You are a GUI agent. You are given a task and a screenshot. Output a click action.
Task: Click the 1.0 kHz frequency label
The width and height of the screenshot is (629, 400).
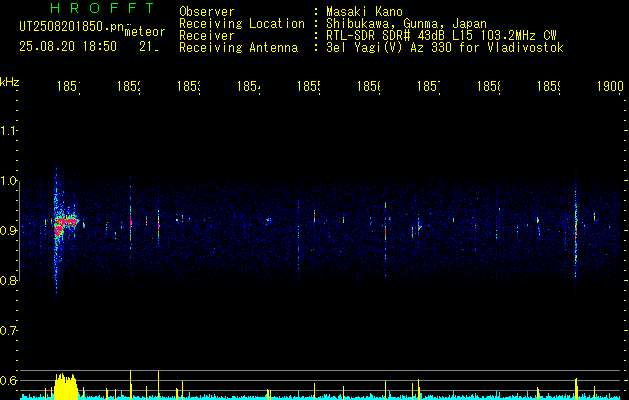tap(8, 181)
